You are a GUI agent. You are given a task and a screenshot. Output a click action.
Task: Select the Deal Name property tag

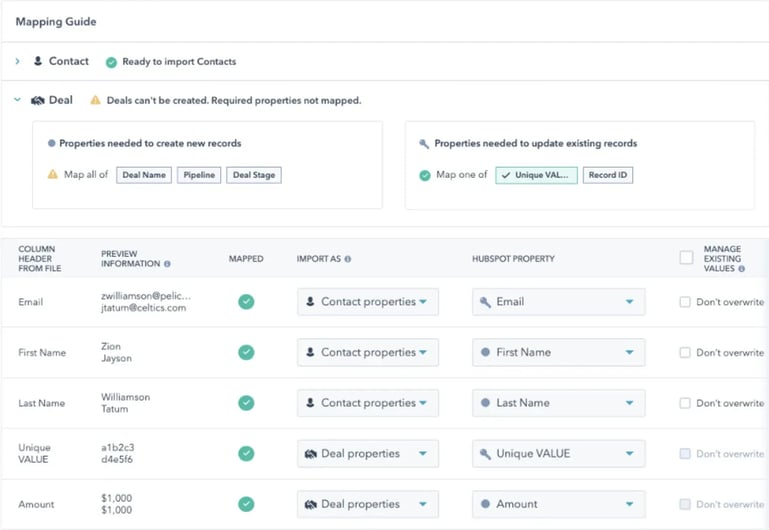(x=144, y=175)
